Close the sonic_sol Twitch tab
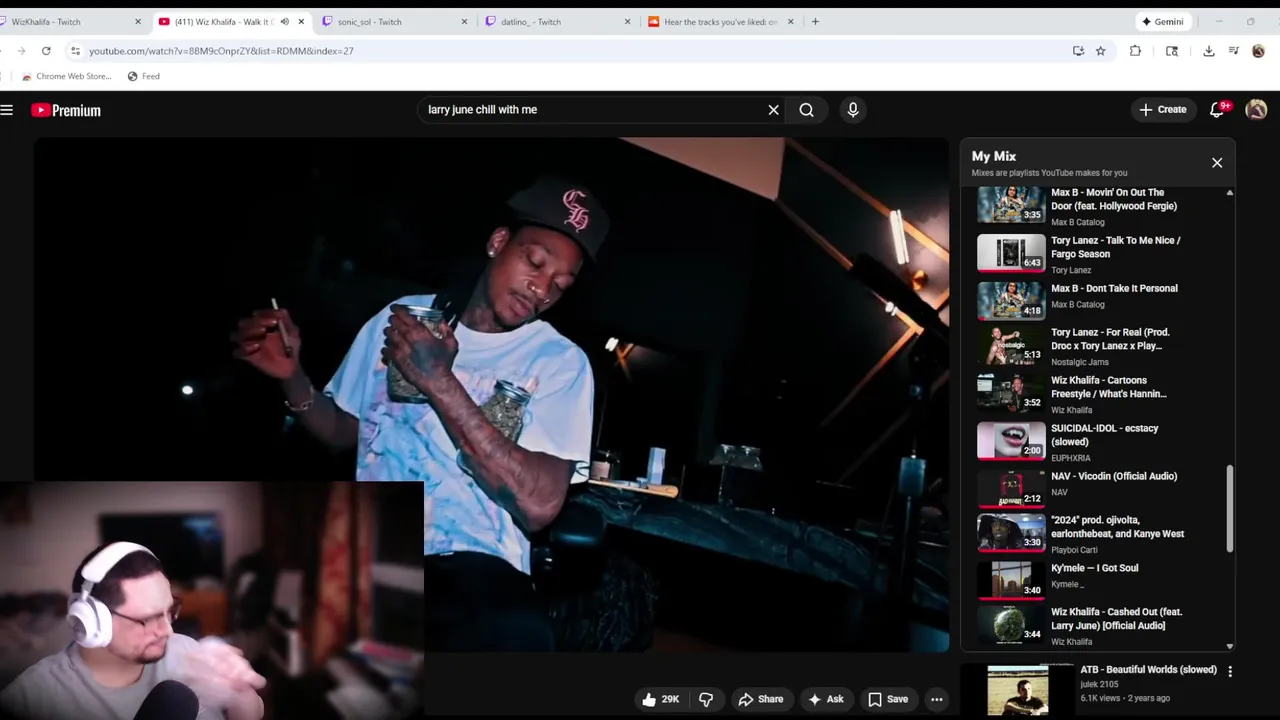Viewport: 1280px width, 720px height. coord(464,21)
